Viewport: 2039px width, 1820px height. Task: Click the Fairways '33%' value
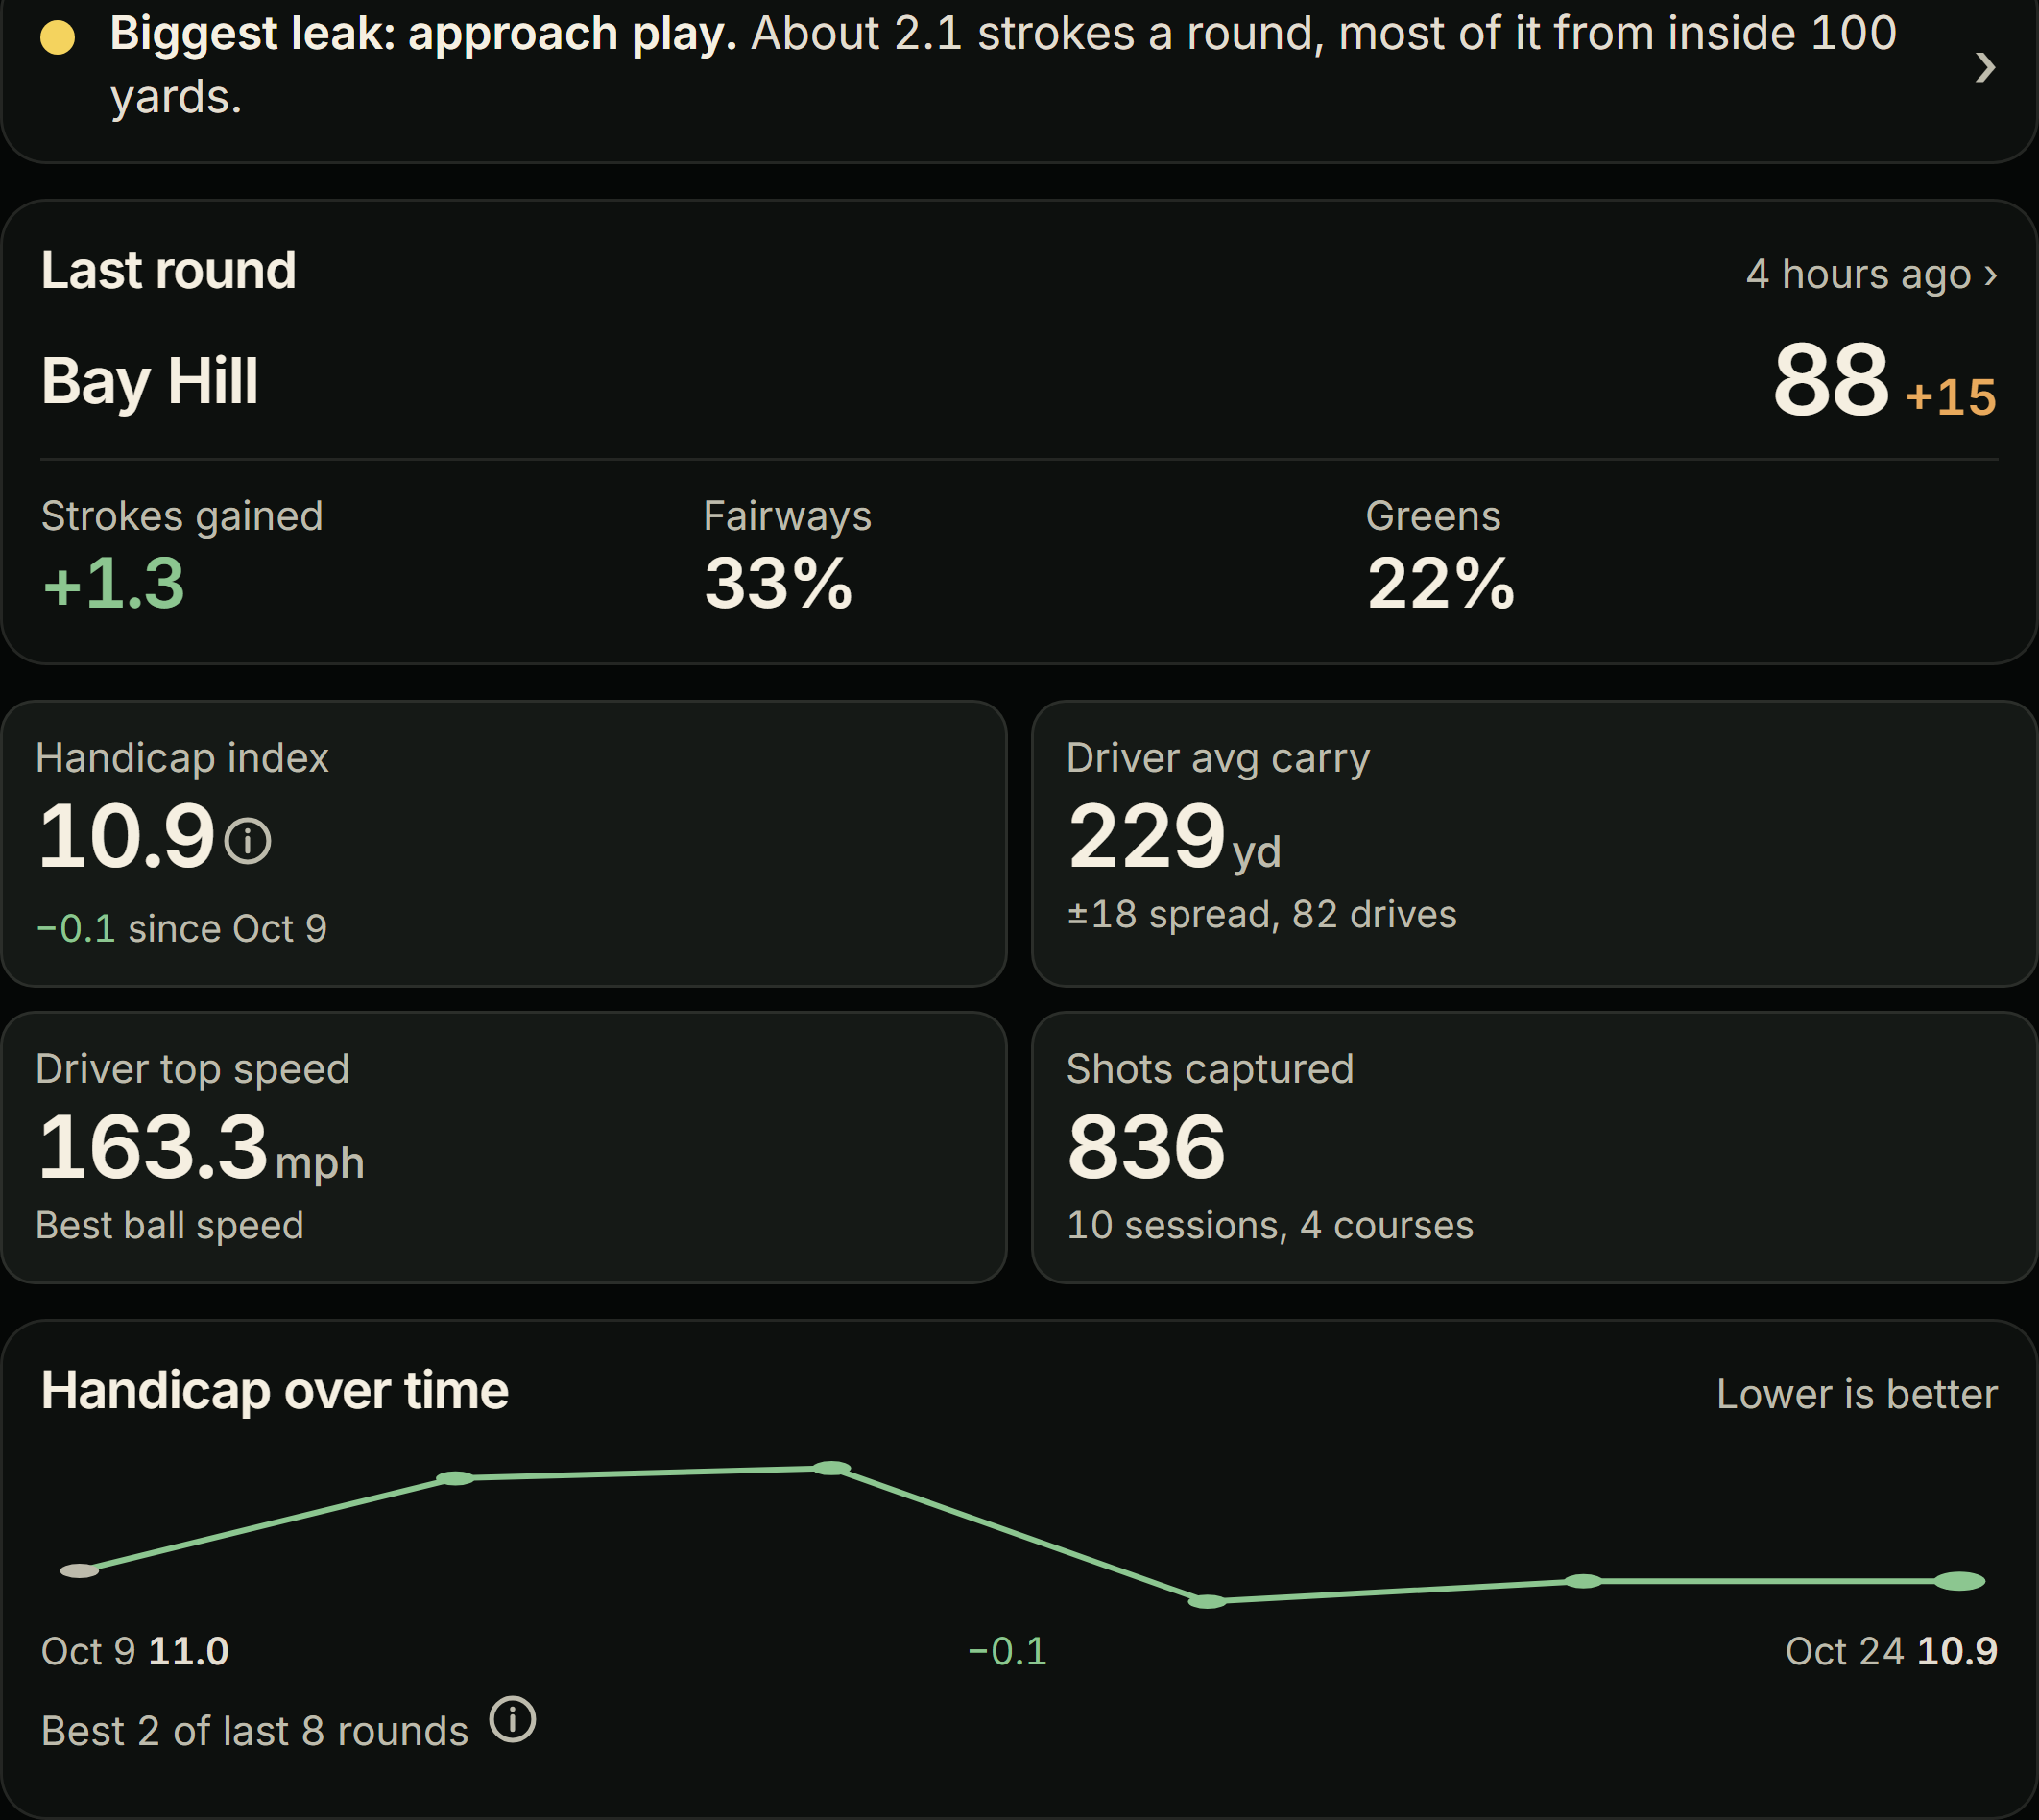point(778,583)
